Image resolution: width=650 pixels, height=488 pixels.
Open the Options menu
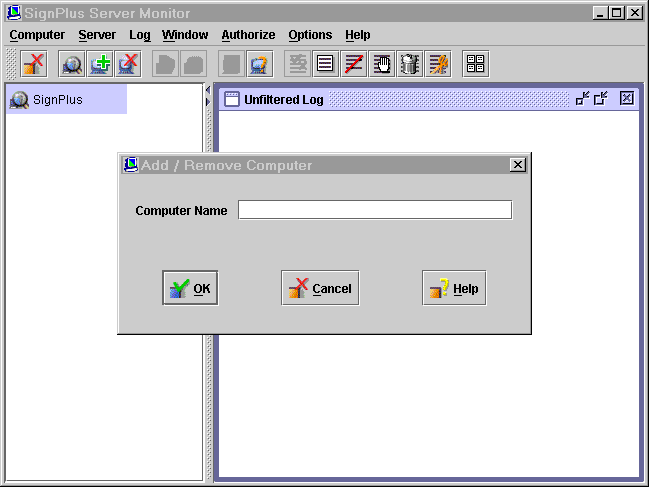point(310,35)
